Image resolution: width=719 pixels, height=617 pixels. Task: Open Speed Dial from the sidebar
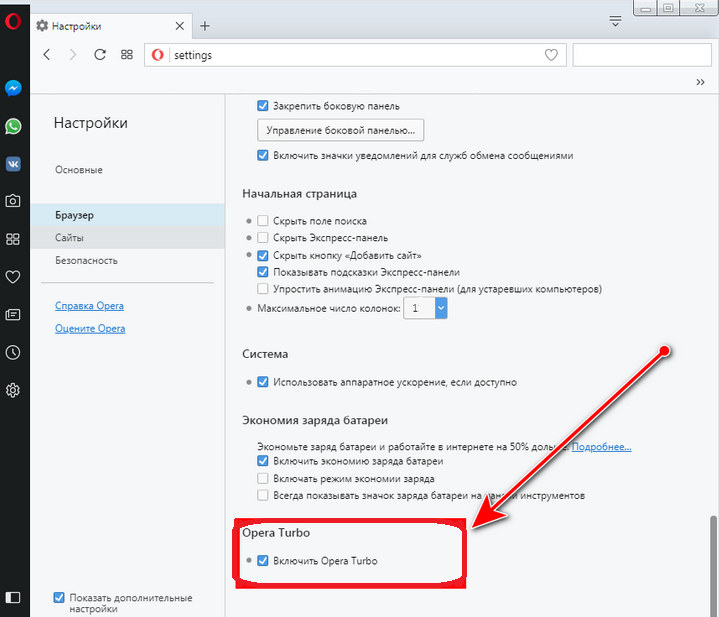coord(13,239)
